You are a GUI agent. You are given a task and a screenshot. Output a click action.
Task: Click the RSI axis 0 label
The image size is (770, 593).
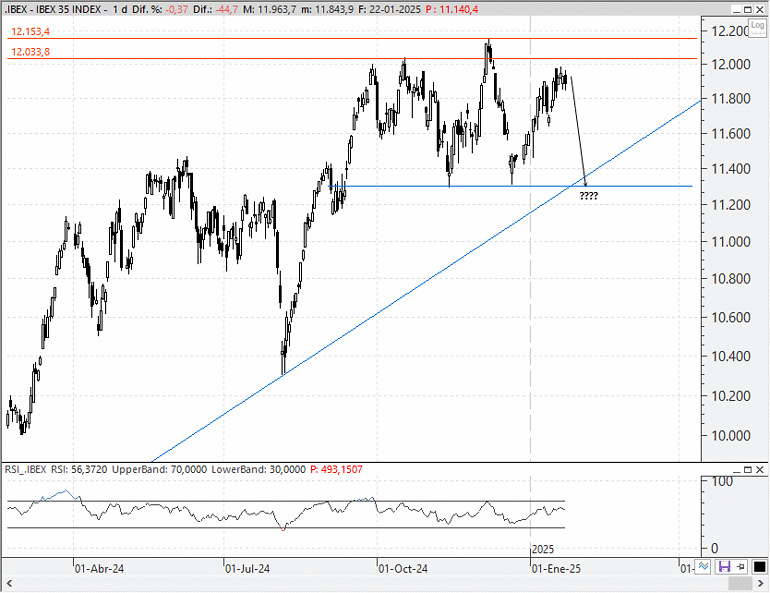715,548
